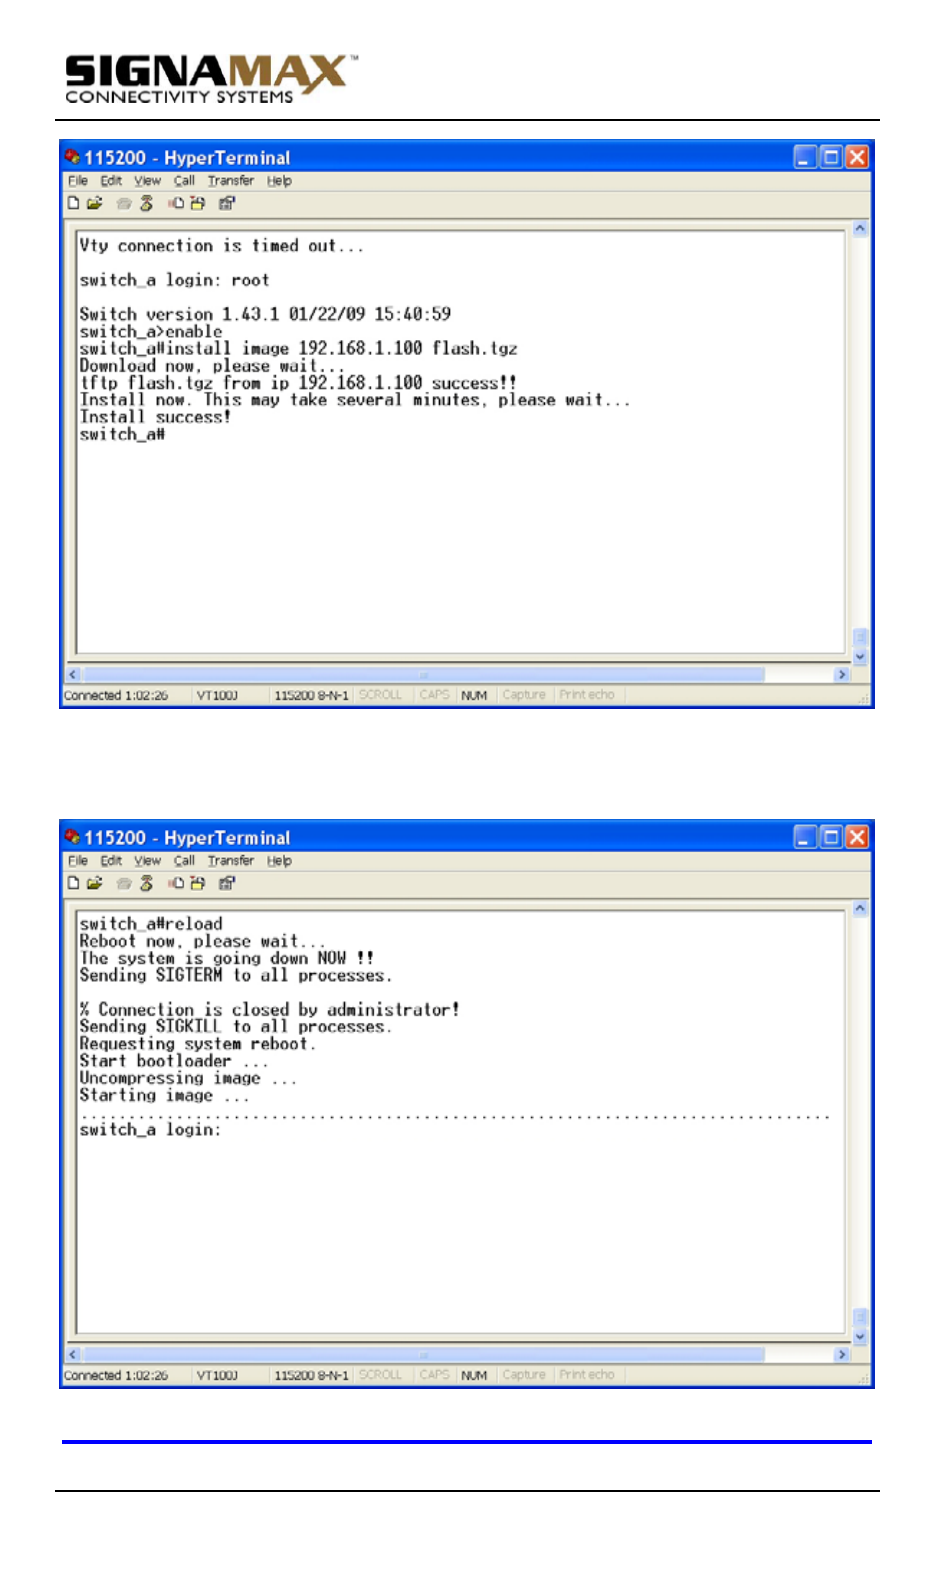Click the 'install image 192.168.1.100 flash.tgz' command line

click(298, 349)
